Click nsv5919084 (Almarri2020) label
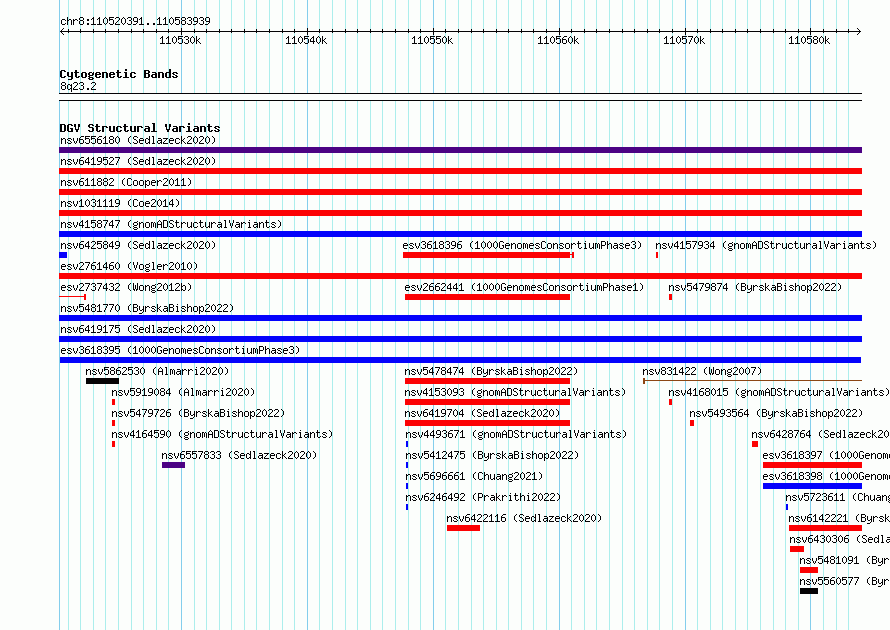Viewport: 890px width, 630px height. 183,392
